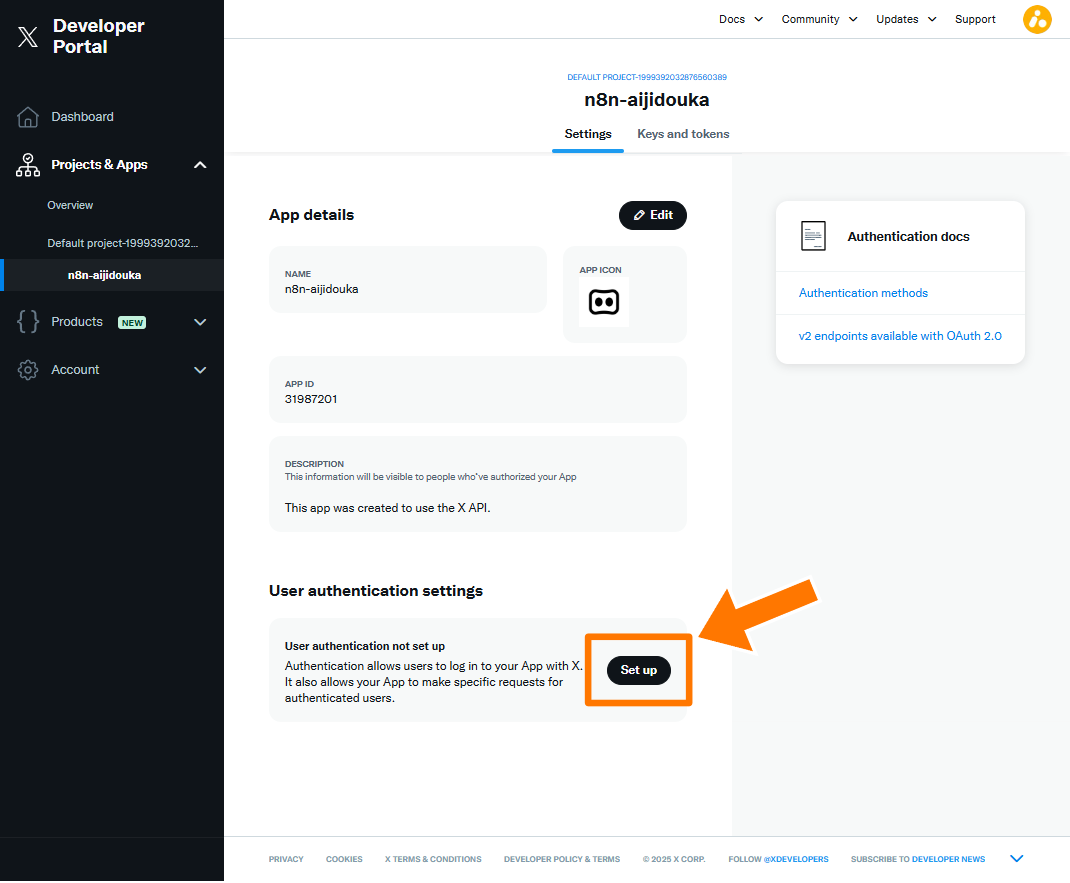Select the Settings tab
Image resolution: width=1070 pixels, height=883 pixels.
pos(588,134)
